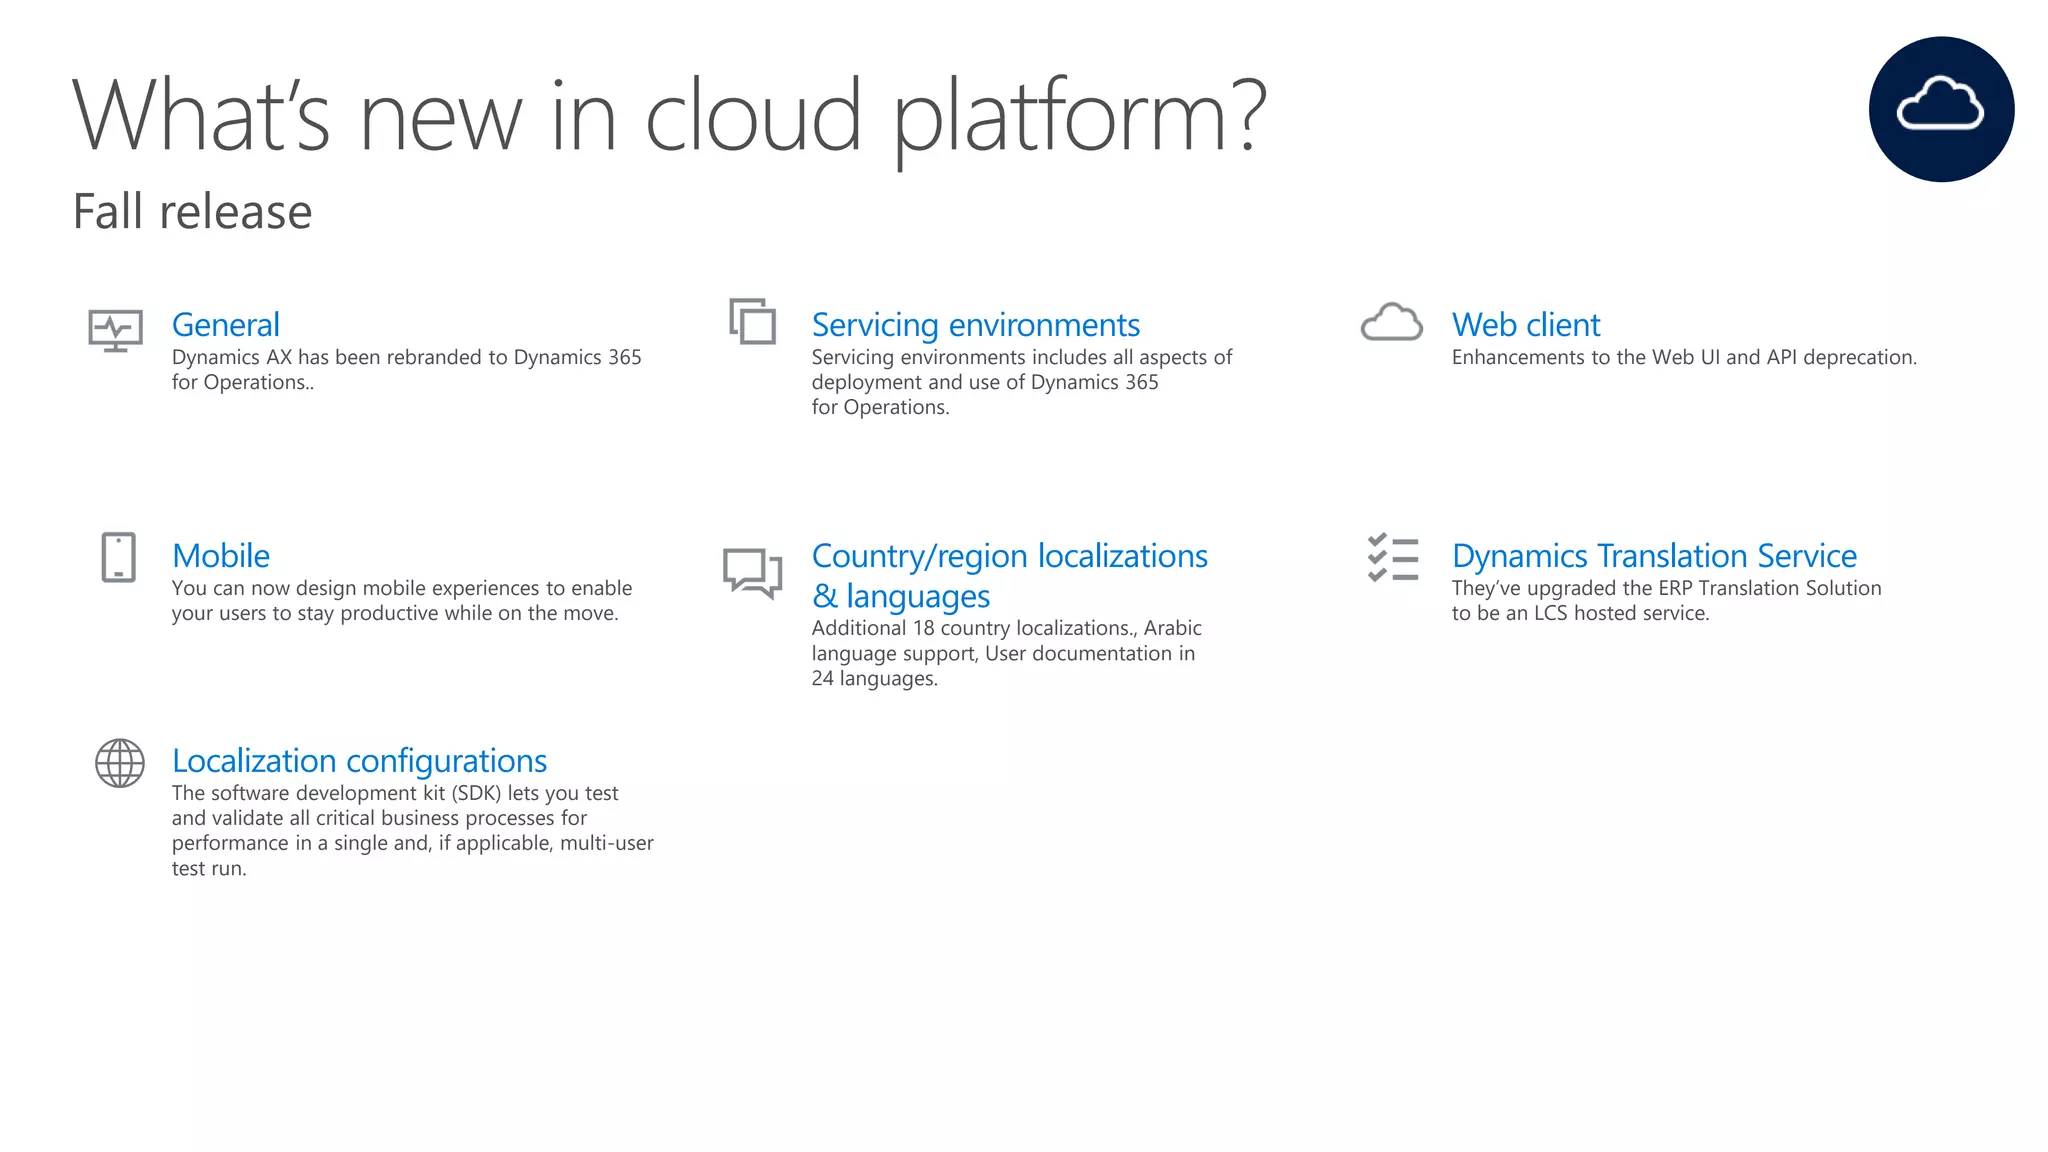The image size is (2048, 1152).
Task: Open Country/region localizations & languages heading
Action: click(1010, 576)
